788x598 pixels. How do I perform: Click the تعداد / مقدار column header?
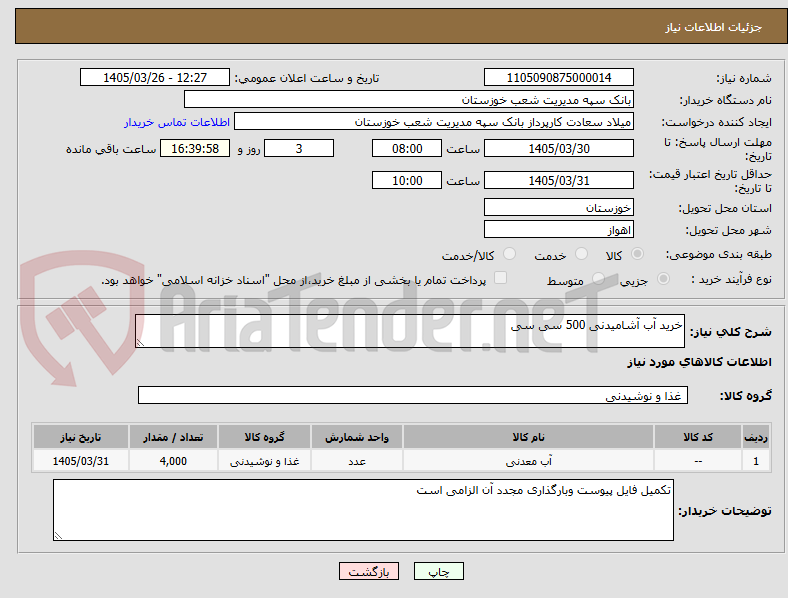pos(173,437)
